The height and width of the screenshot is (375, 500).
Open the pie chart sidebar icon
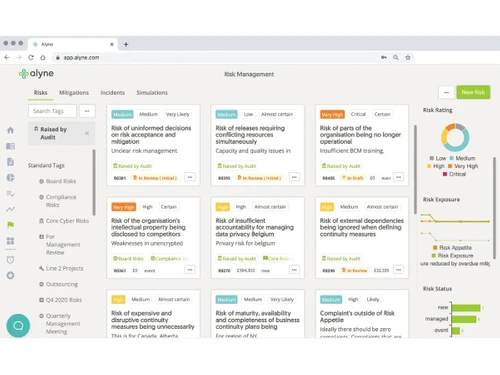[10, 177]
